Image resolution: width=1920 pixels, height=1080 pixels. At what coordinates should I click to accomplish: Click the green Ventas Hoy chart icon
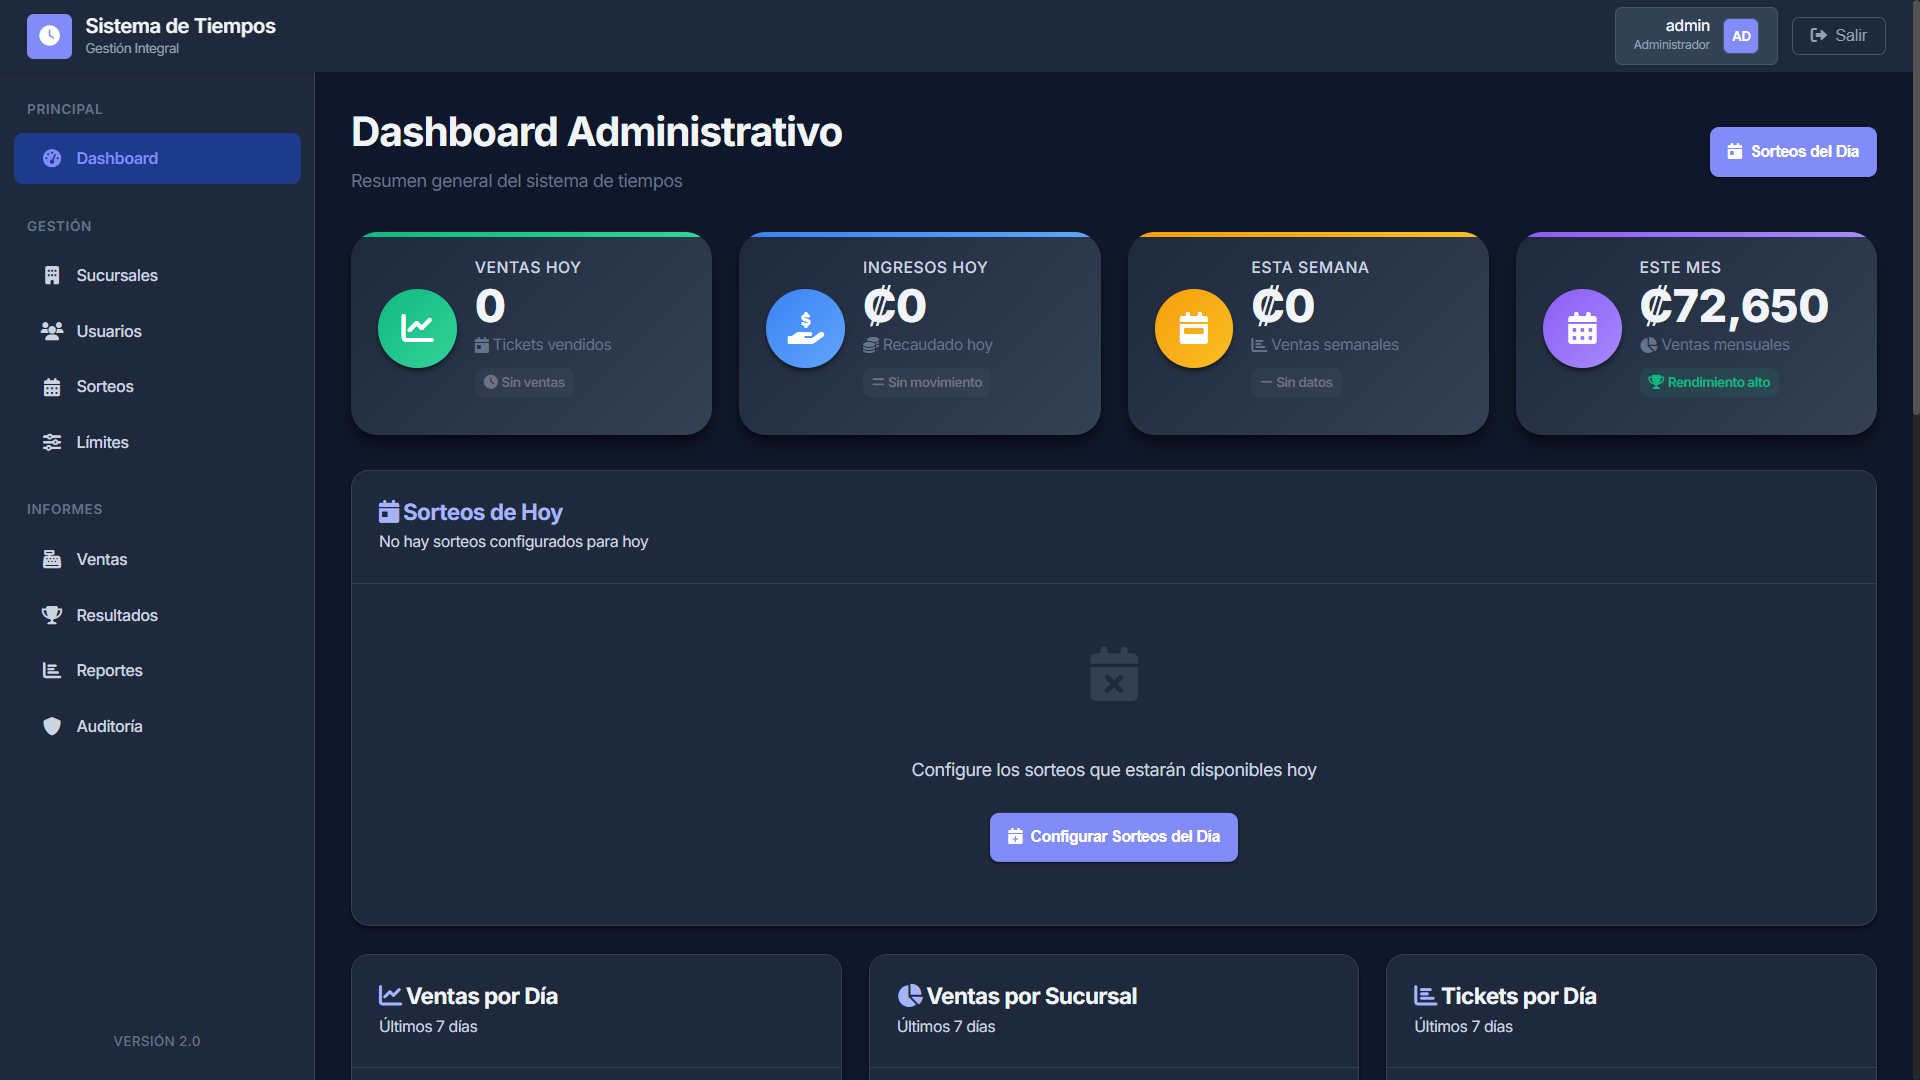click(417, 328)
